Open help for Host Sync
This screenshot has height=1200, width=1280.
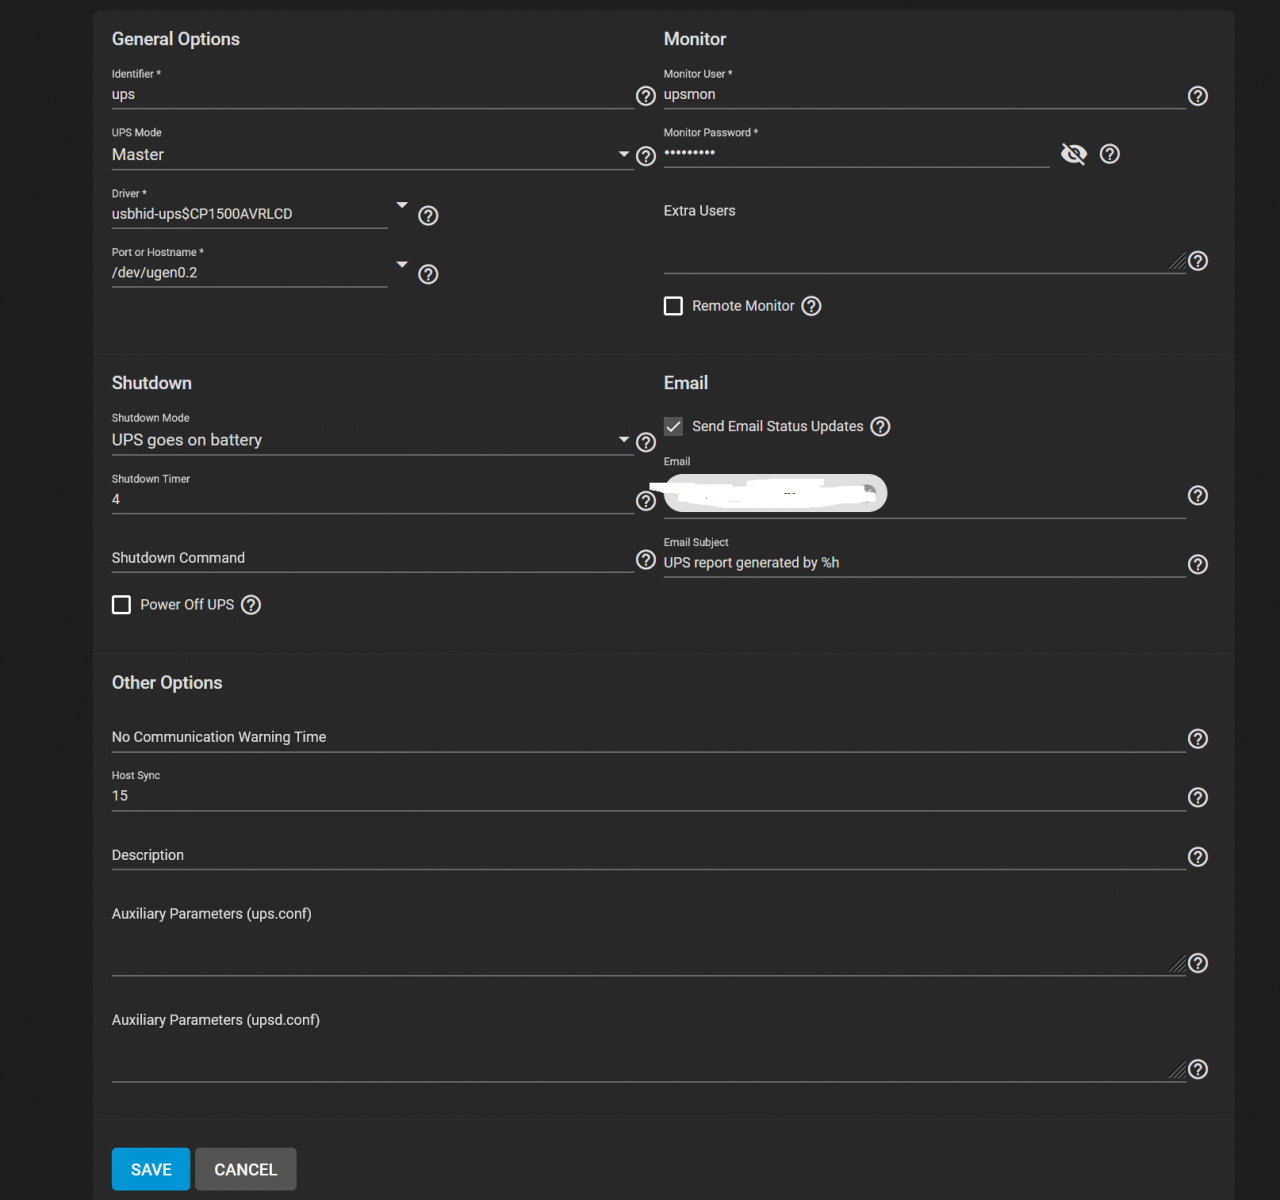pos(1198,798)
